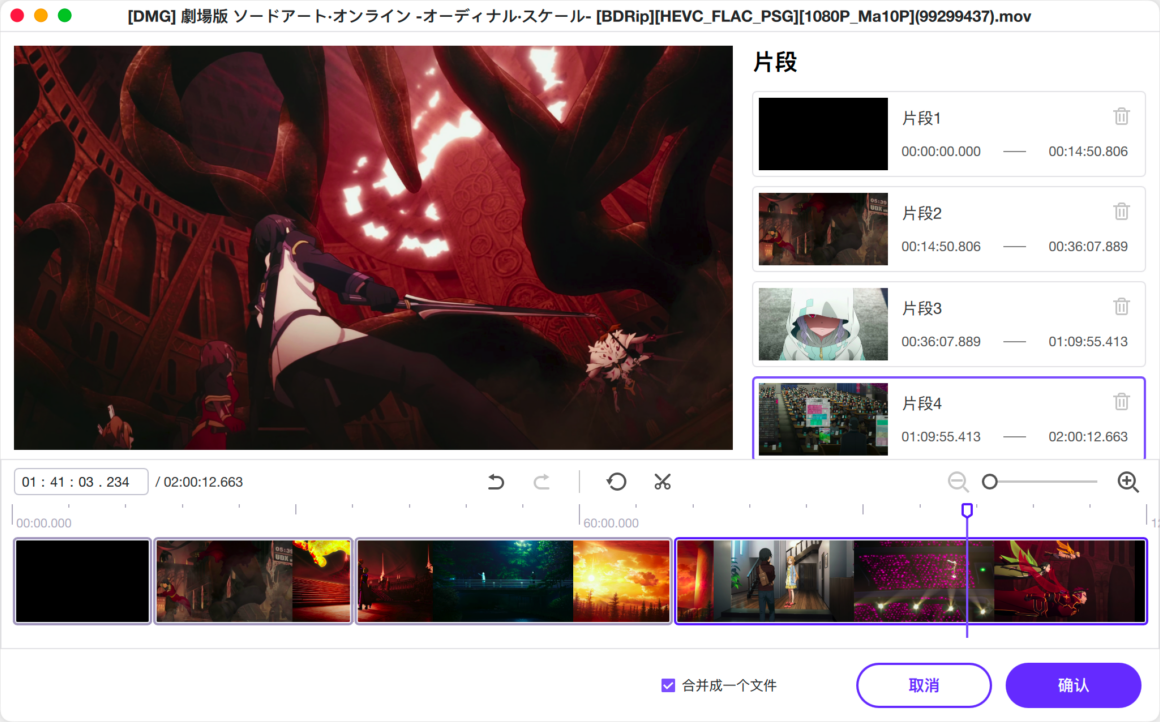Click 片段2 start time 00:14:50.806
This screenshot has width=1160, height=722.
(x=940, y=247)
